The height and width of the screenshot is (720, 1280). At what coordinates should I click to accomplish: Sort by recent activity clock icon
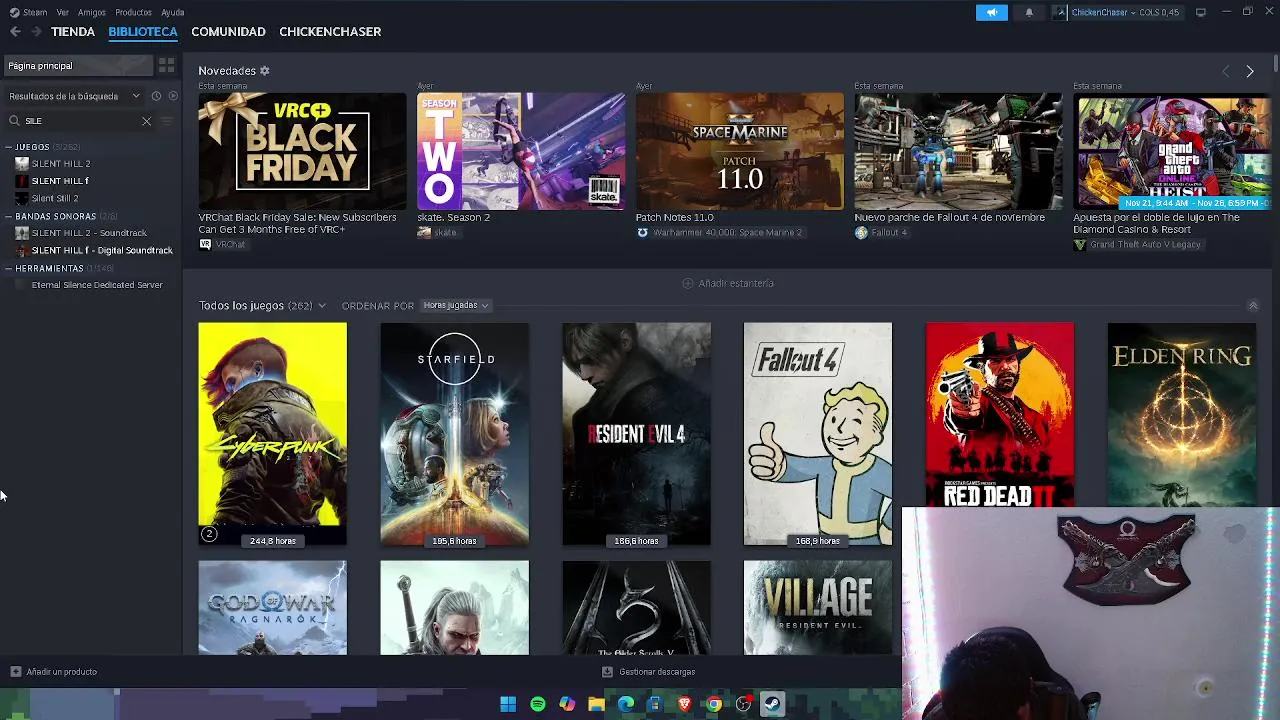coord(156,96)
